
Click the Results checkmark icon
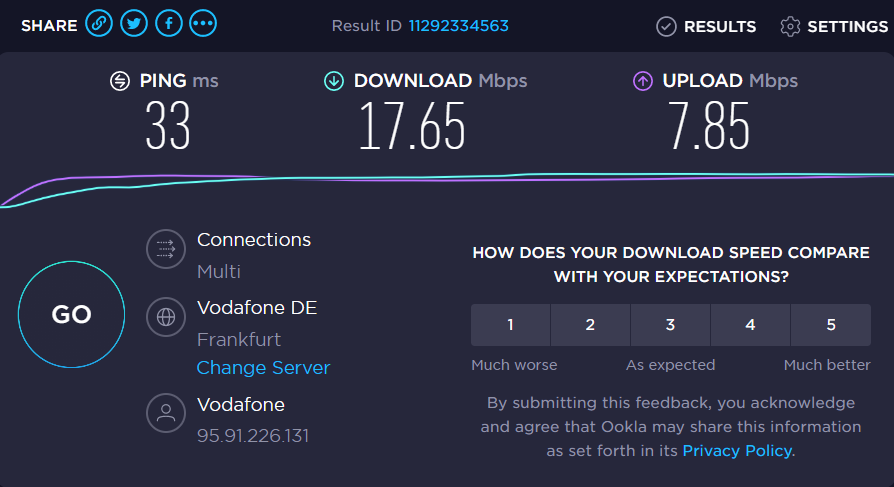[666, 26]
